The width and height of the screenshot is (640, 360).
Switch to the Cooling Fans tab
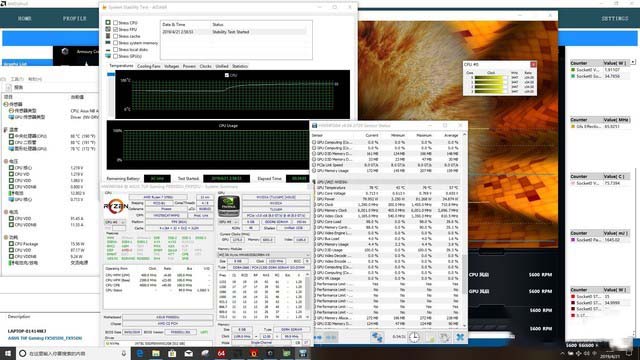coord(149,66)
